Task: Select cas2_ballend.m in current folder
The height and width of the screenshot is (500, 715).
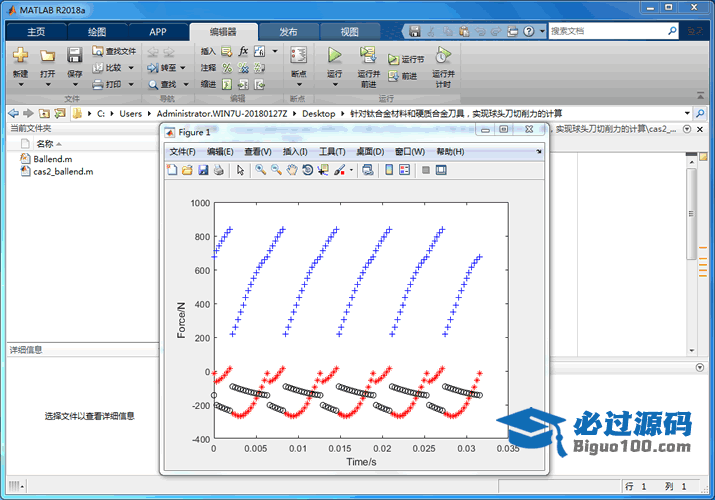Action: click(x=63, y=171)
